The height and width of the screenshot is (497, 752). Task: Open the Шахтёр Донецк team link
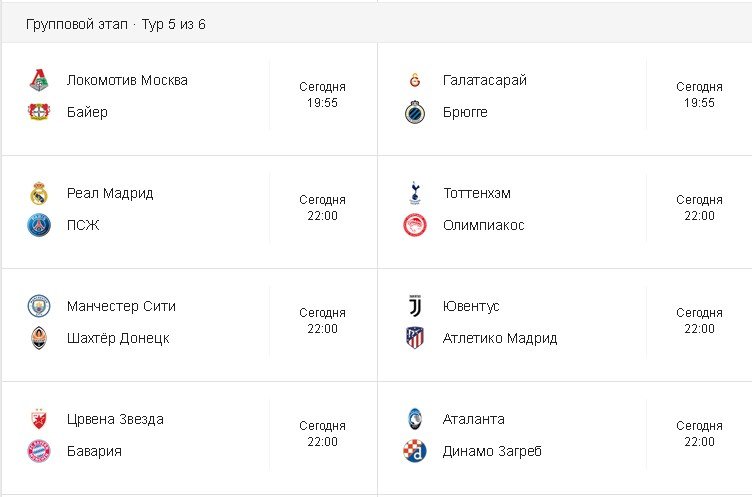[x=118, y=338]
